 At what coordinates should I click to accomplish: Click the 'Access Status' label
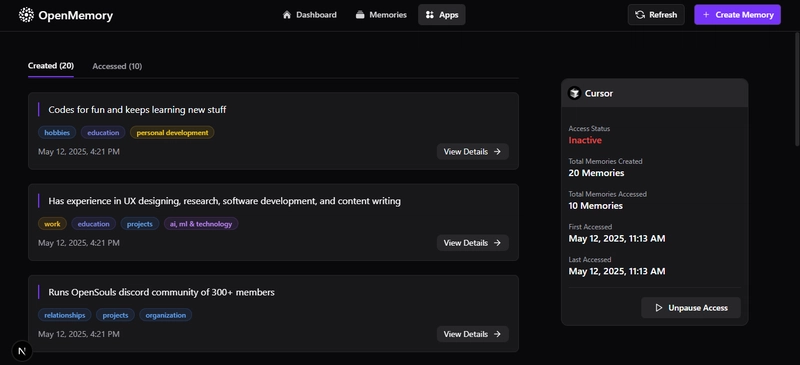(589, 129)
